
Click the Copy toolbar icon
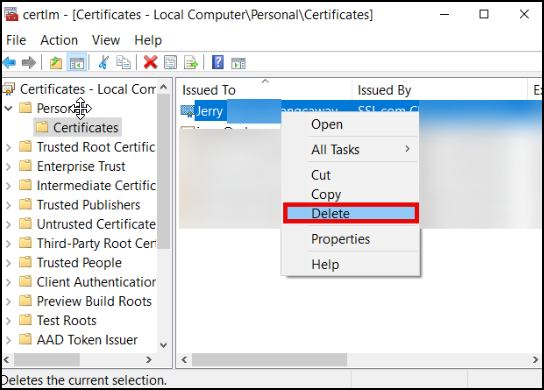click(x=123, y=63)
